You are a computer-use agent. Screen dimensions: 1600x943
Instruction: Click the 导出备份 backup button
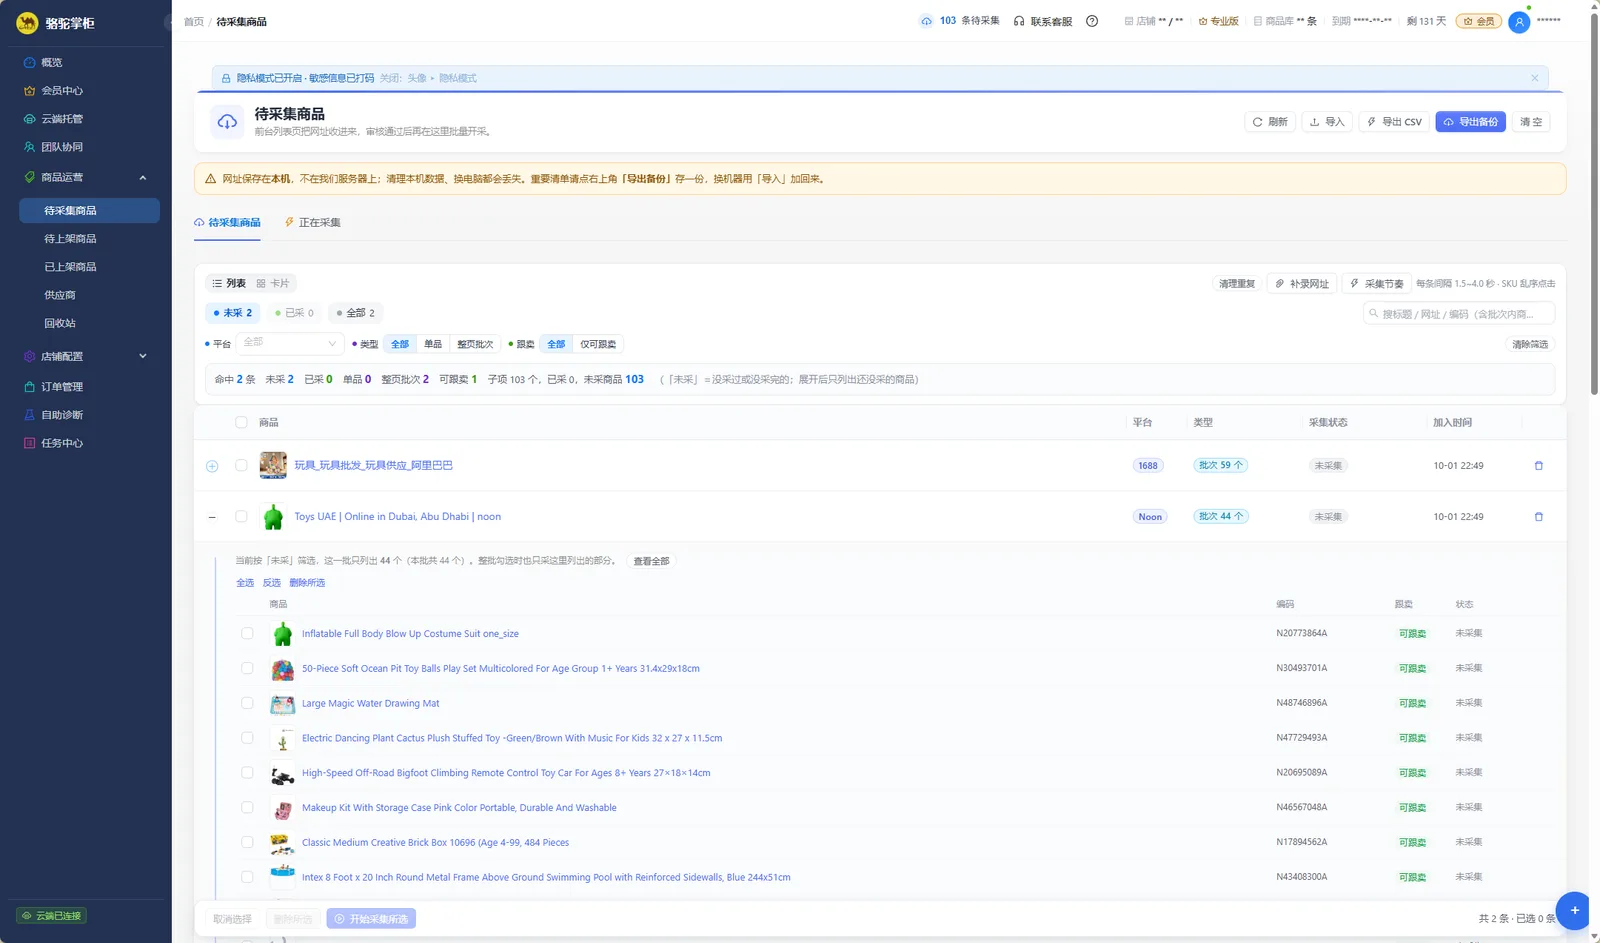coord(1470,122)
